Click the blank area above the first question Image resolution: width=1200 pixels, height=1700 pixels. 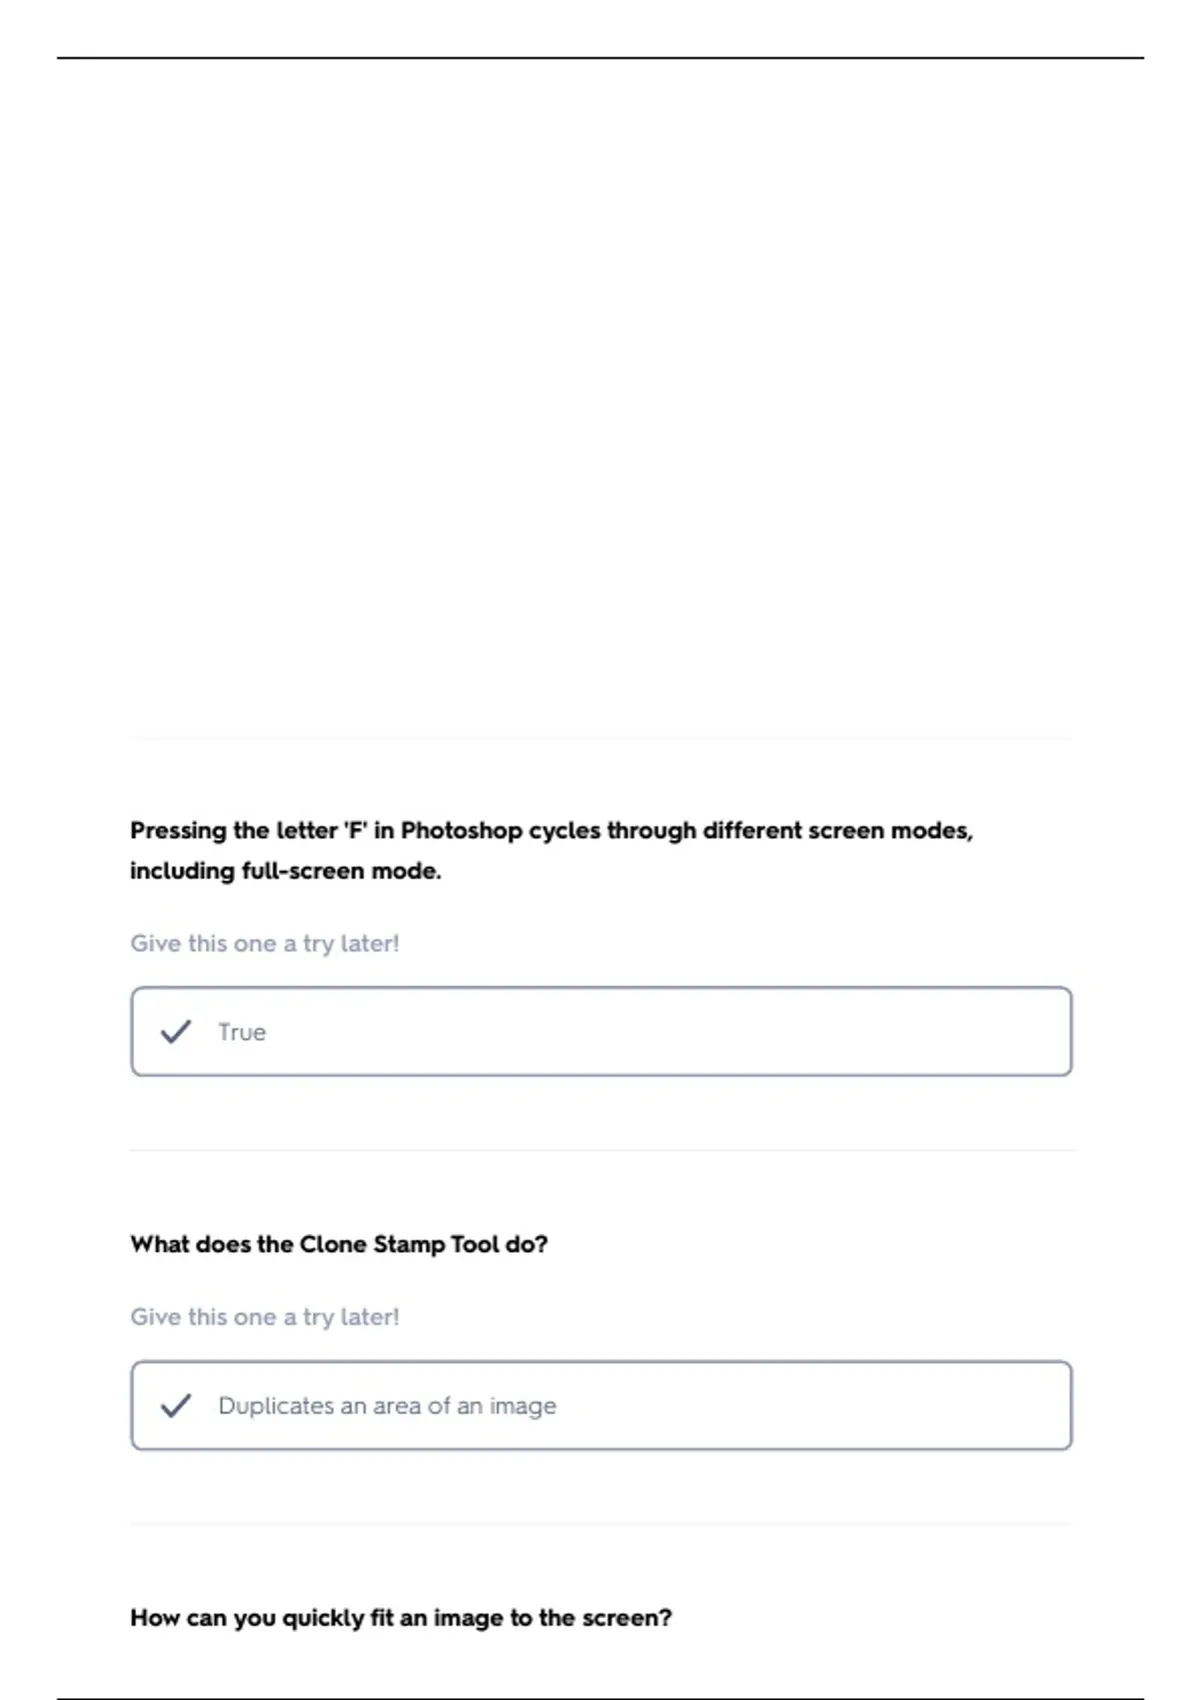600,400
